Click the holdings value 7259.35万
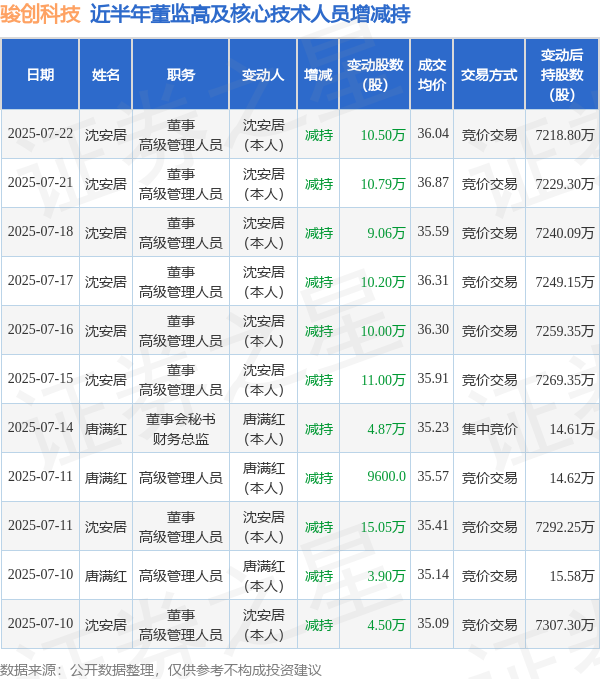Screen dimensions: 600x679 [x=565, y=331]
